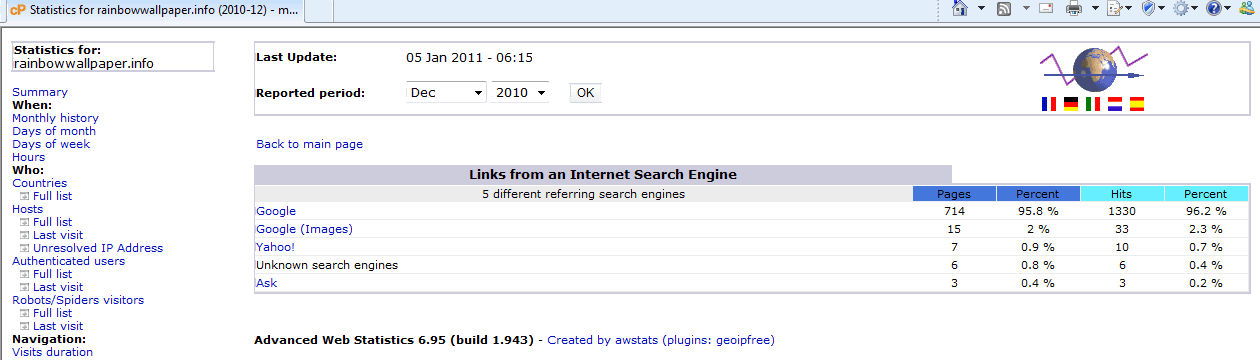Open the 2010 year dropdown
The width and height of the screenshot is (1260, 360).
pos(521,92)
